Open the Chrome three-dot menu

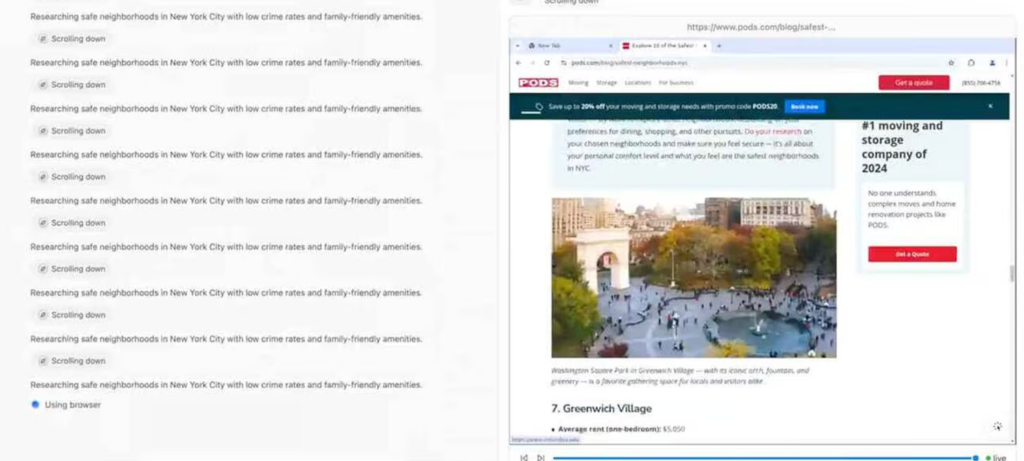tap(1006, 63)
